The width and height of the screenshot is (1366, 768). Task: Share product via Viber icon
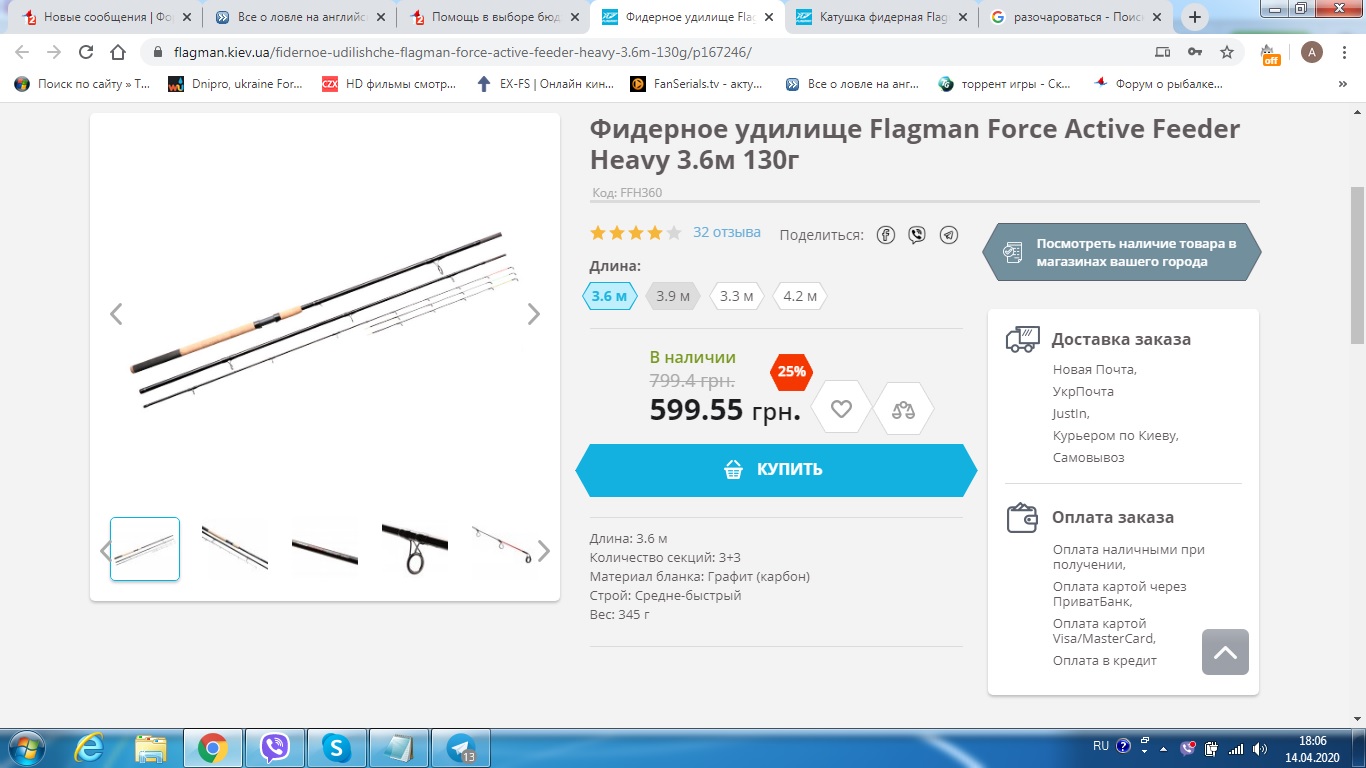click(x=917, y=235)
